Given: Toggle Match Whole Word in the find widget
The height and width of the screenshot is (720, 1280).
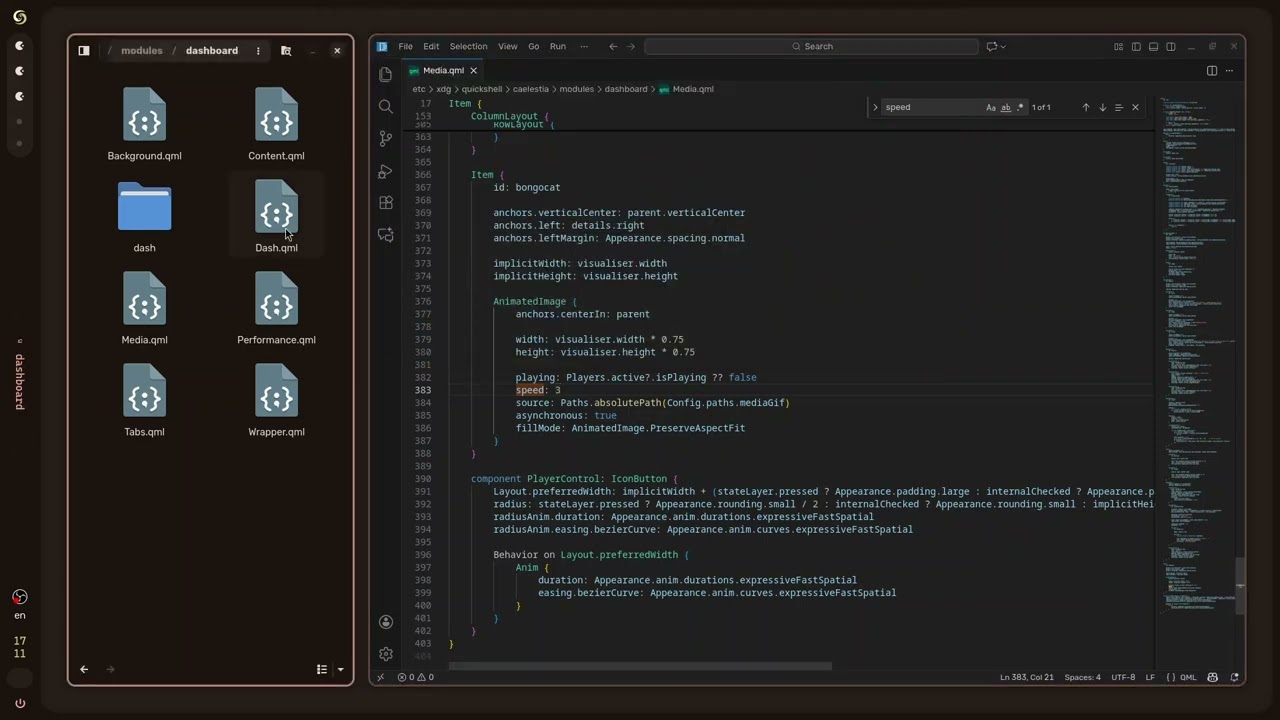Looking at the screenshot, I should coord(1006,107).
